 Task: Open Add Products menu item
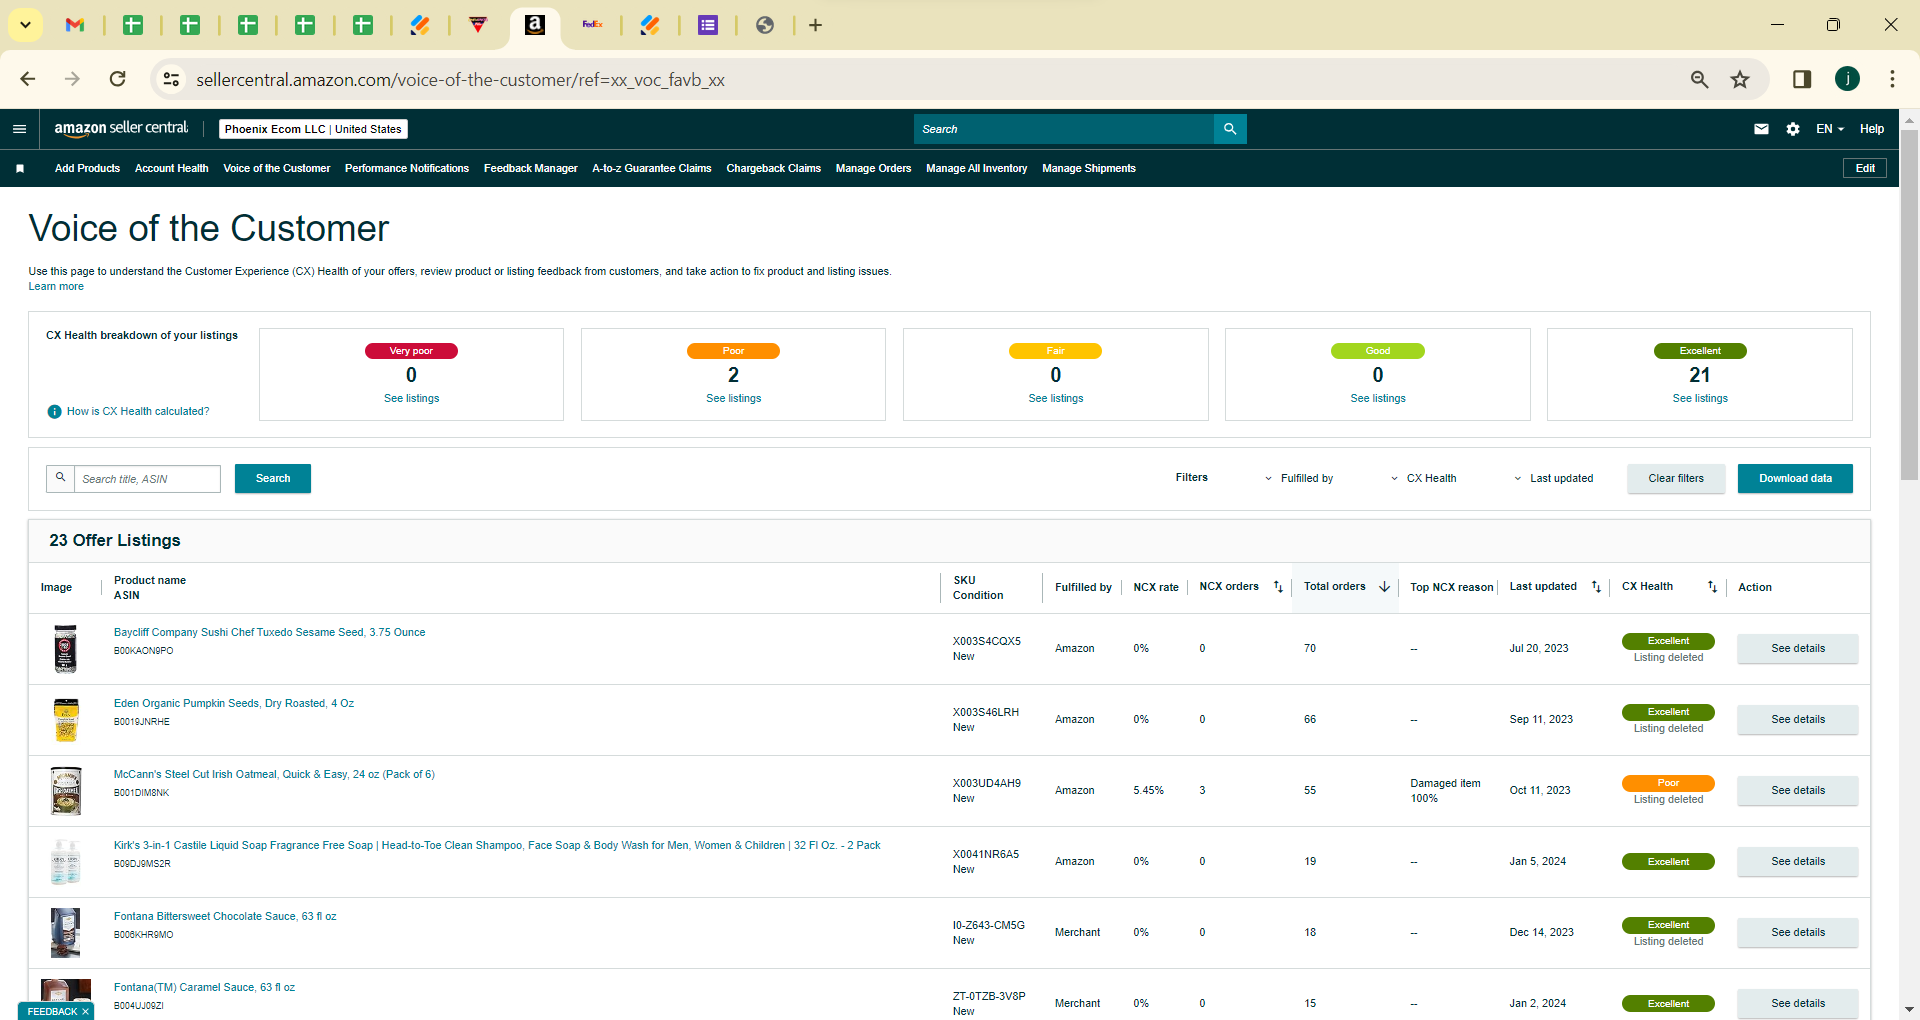(87, 169)
